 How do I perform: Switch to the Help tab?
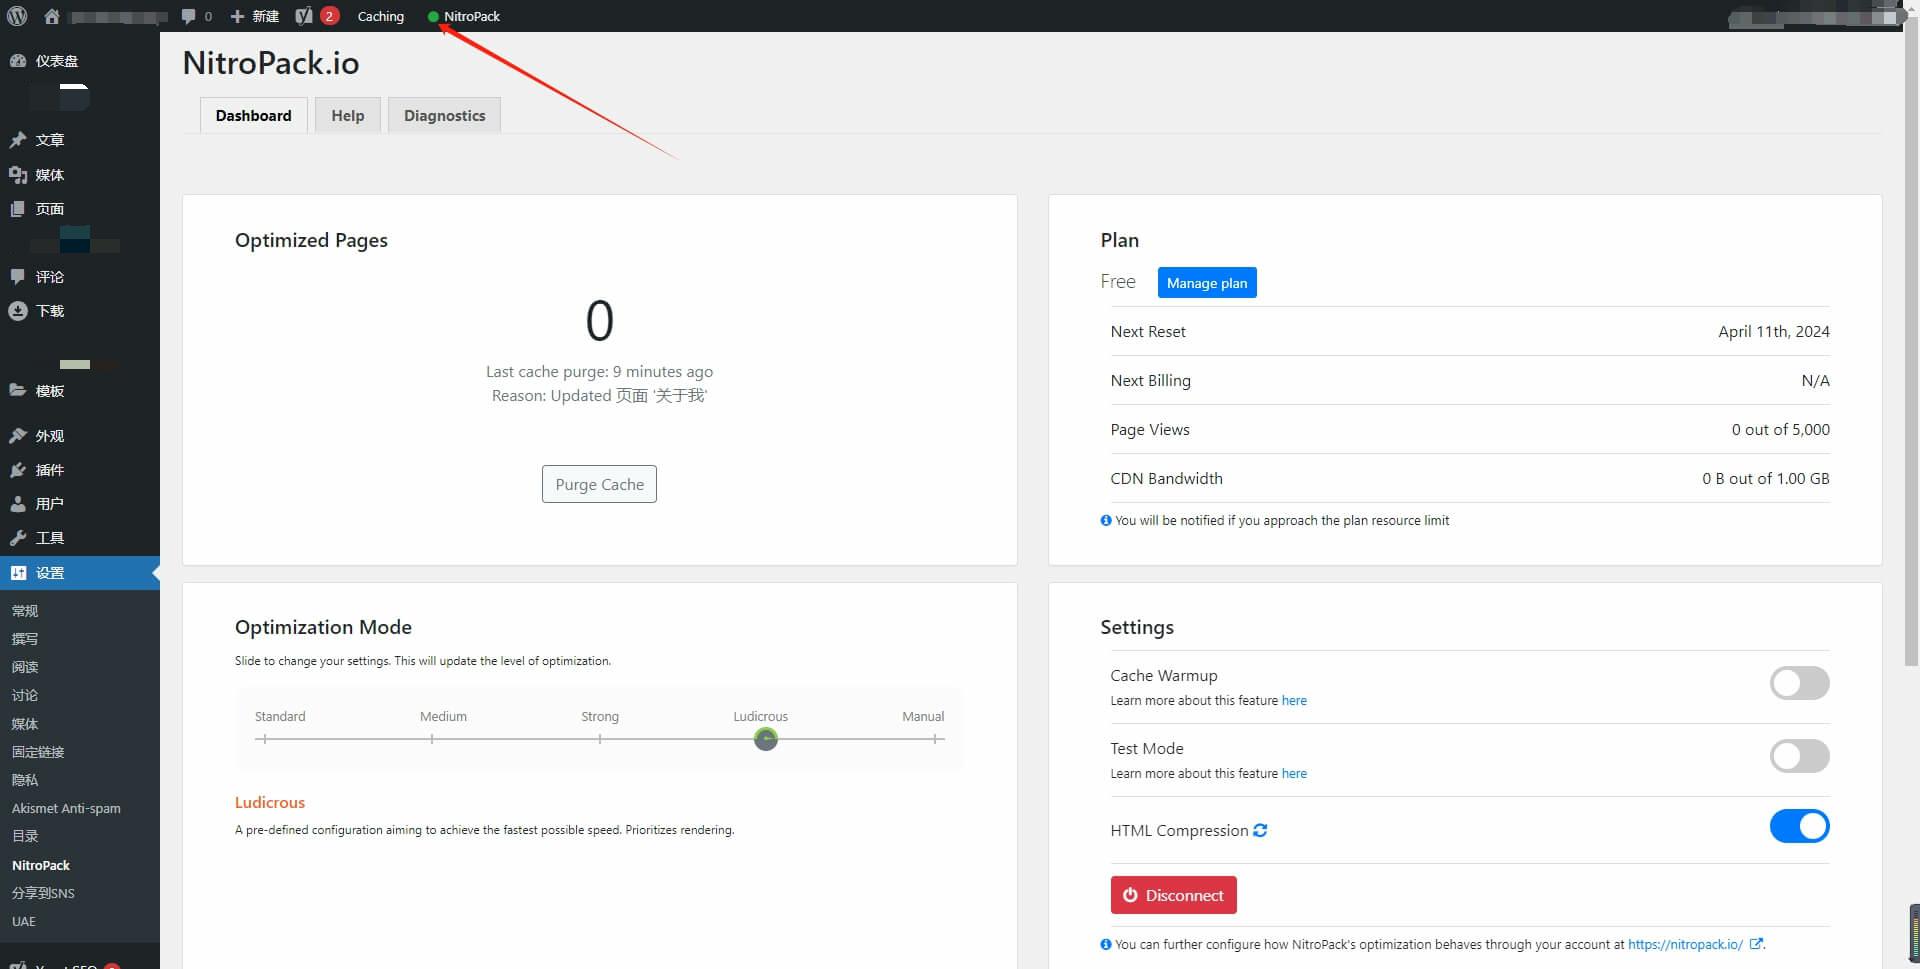(347, 116)
